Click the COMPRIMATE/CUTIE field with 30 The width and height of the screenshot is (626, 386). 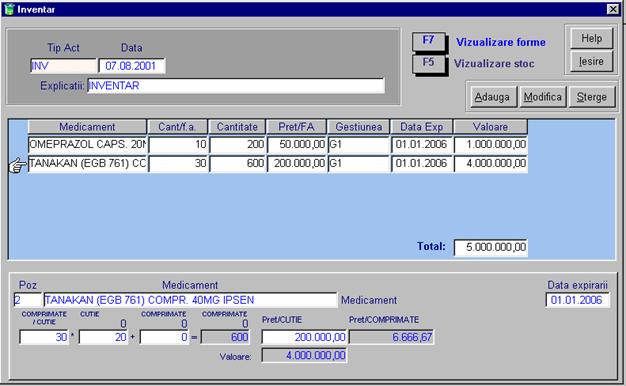pyautogui.click(x=44, y=337)
